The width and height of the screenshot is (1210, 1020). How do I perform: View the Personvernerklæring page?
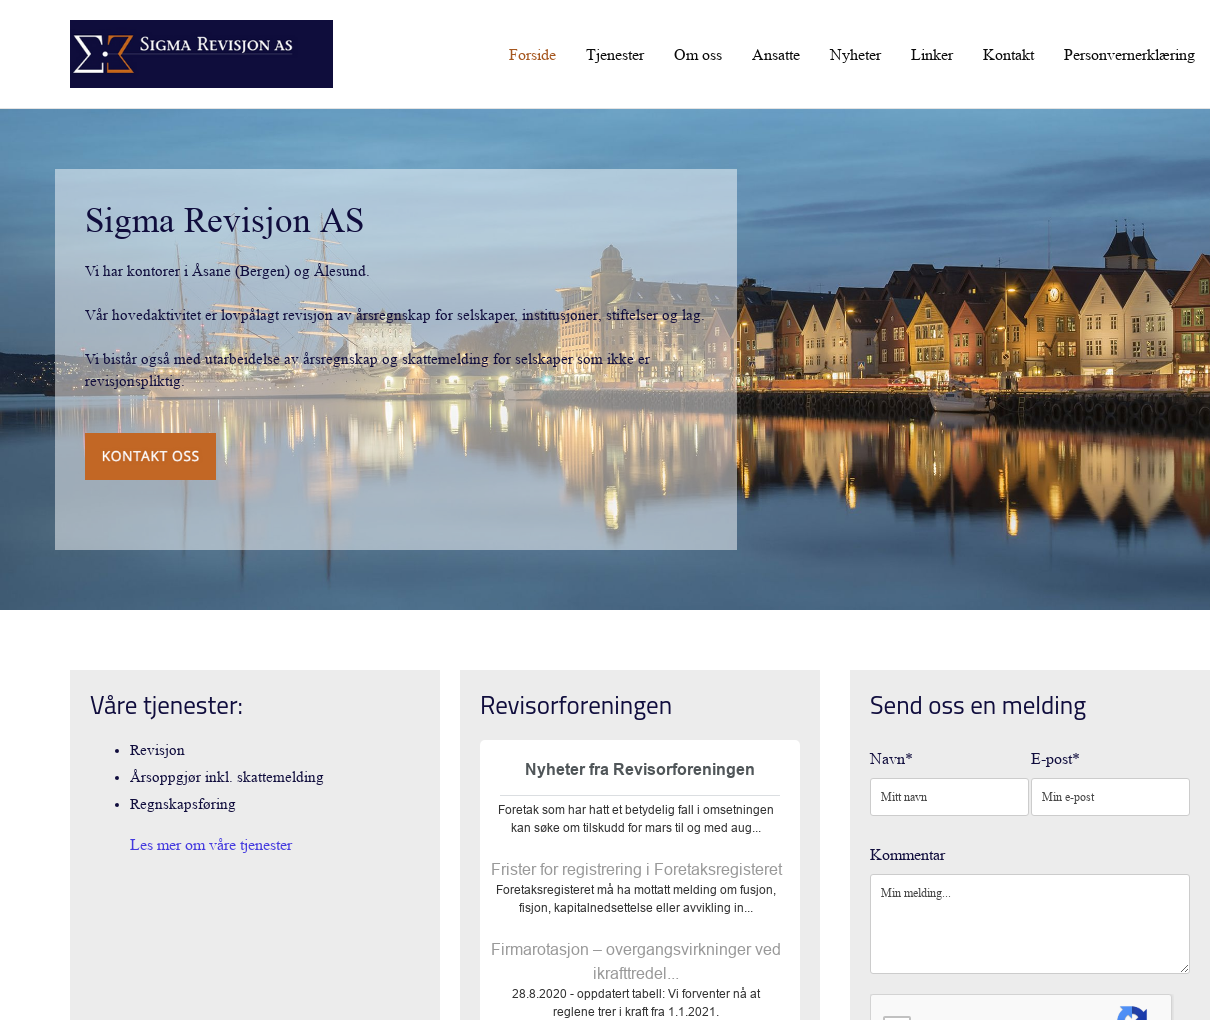coord(1129,55)
